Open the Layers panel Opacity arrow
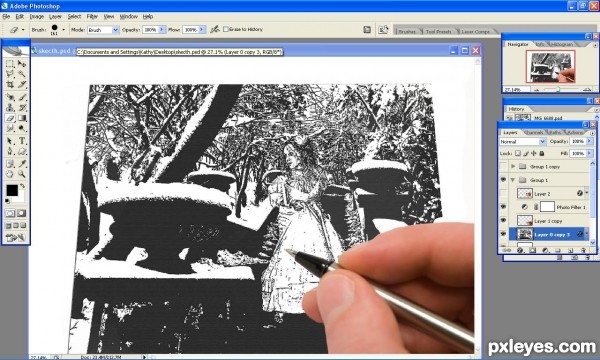The width and height of the screenshot is (600, 360). [590, 142]
